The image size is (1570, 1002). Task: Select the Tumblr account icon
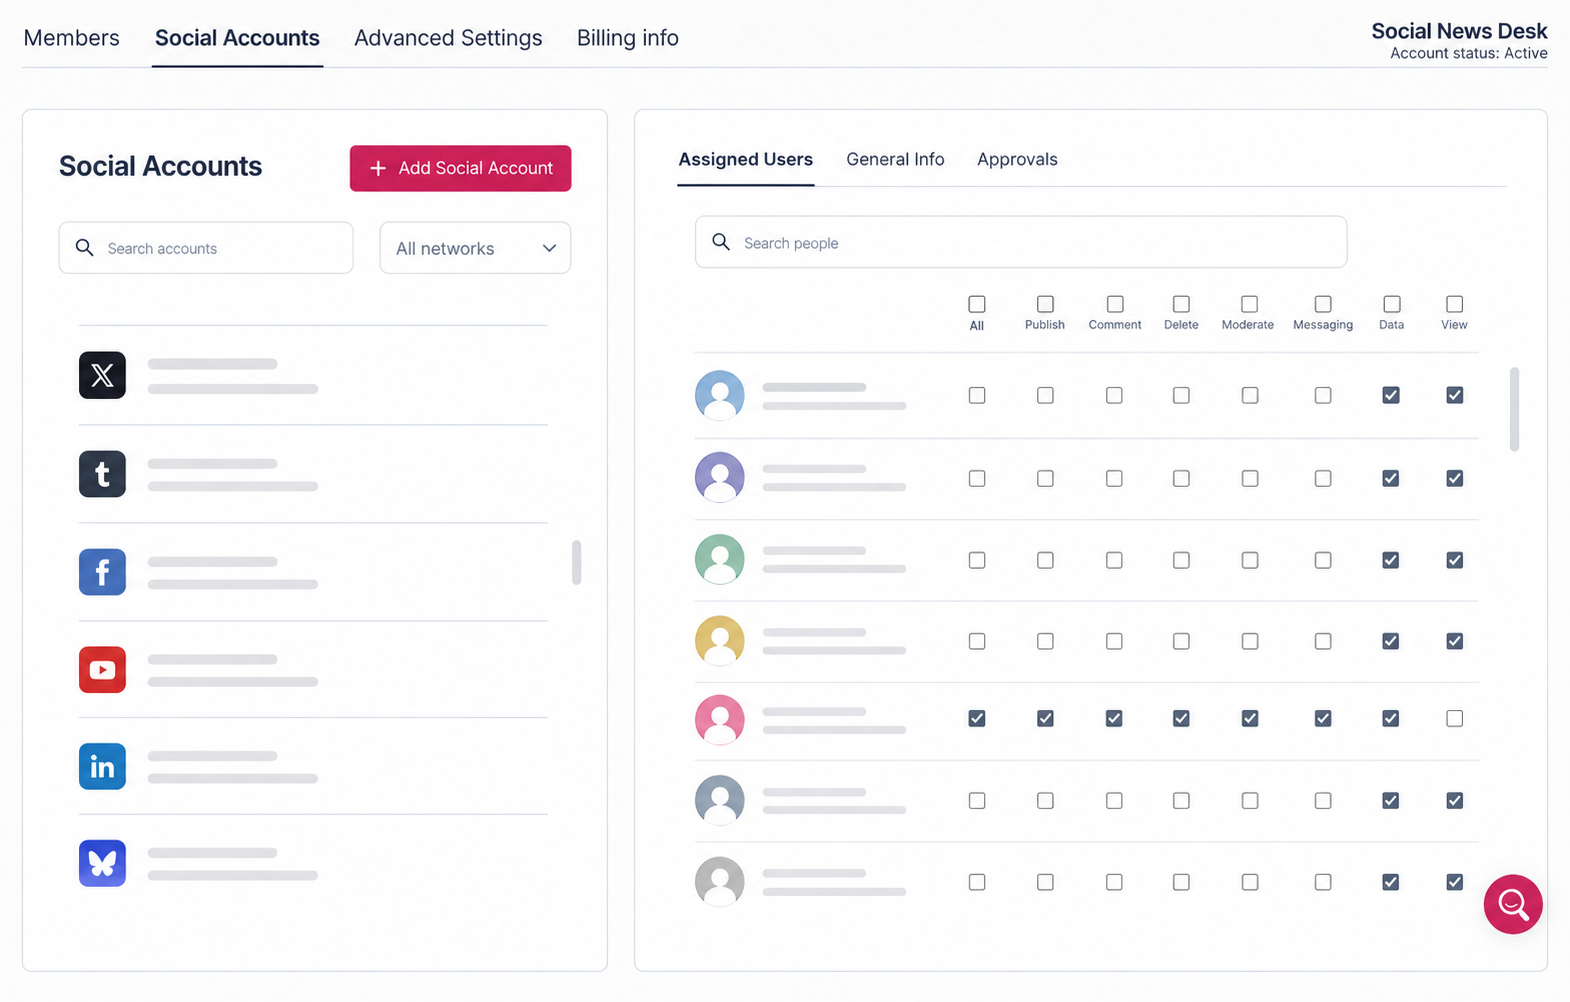102,474
